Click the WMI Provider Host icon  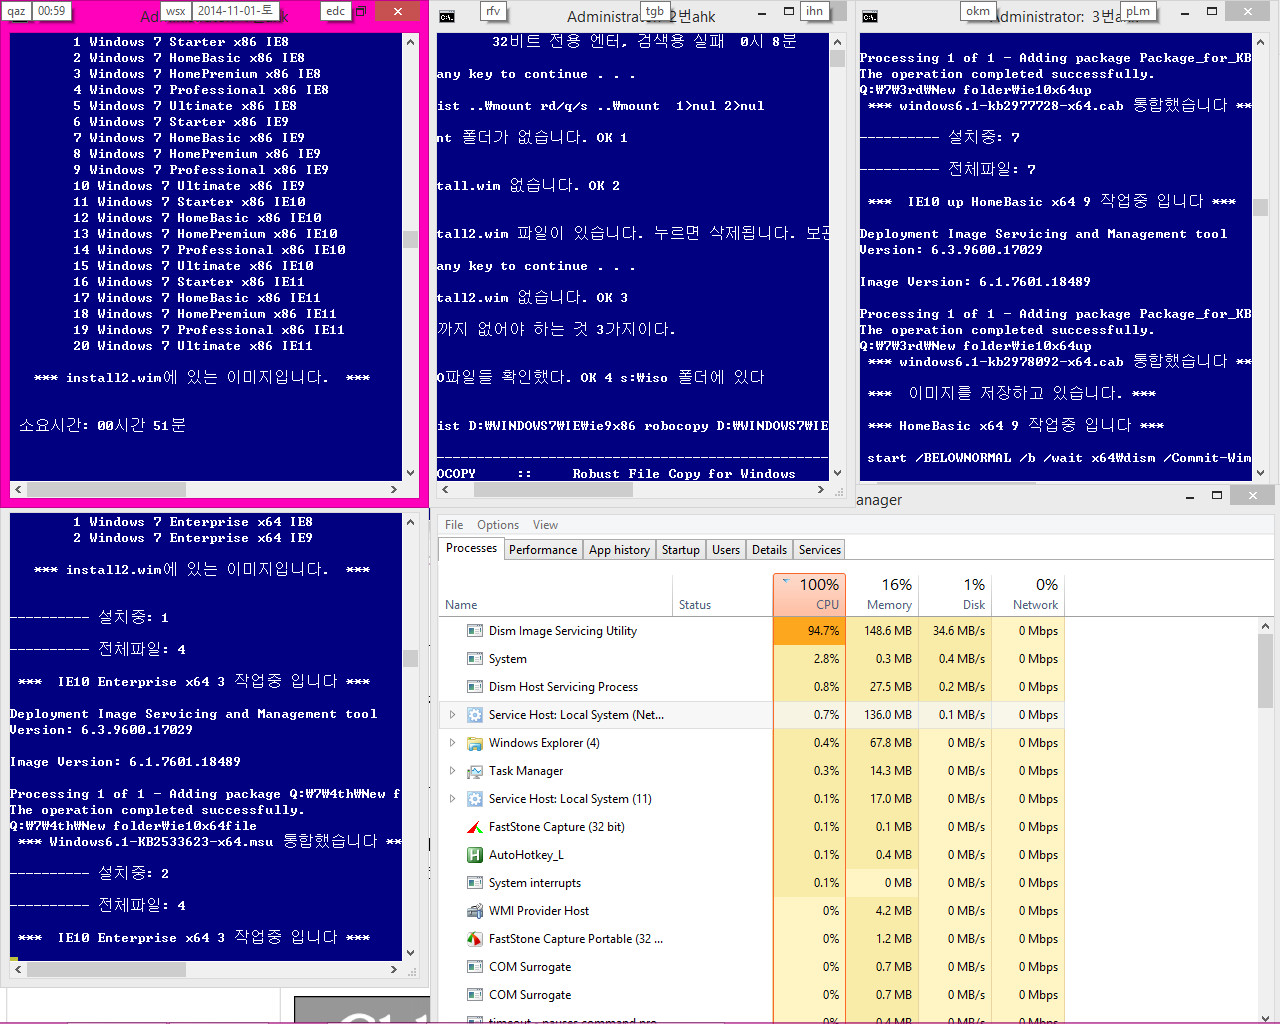pos(475,911)
